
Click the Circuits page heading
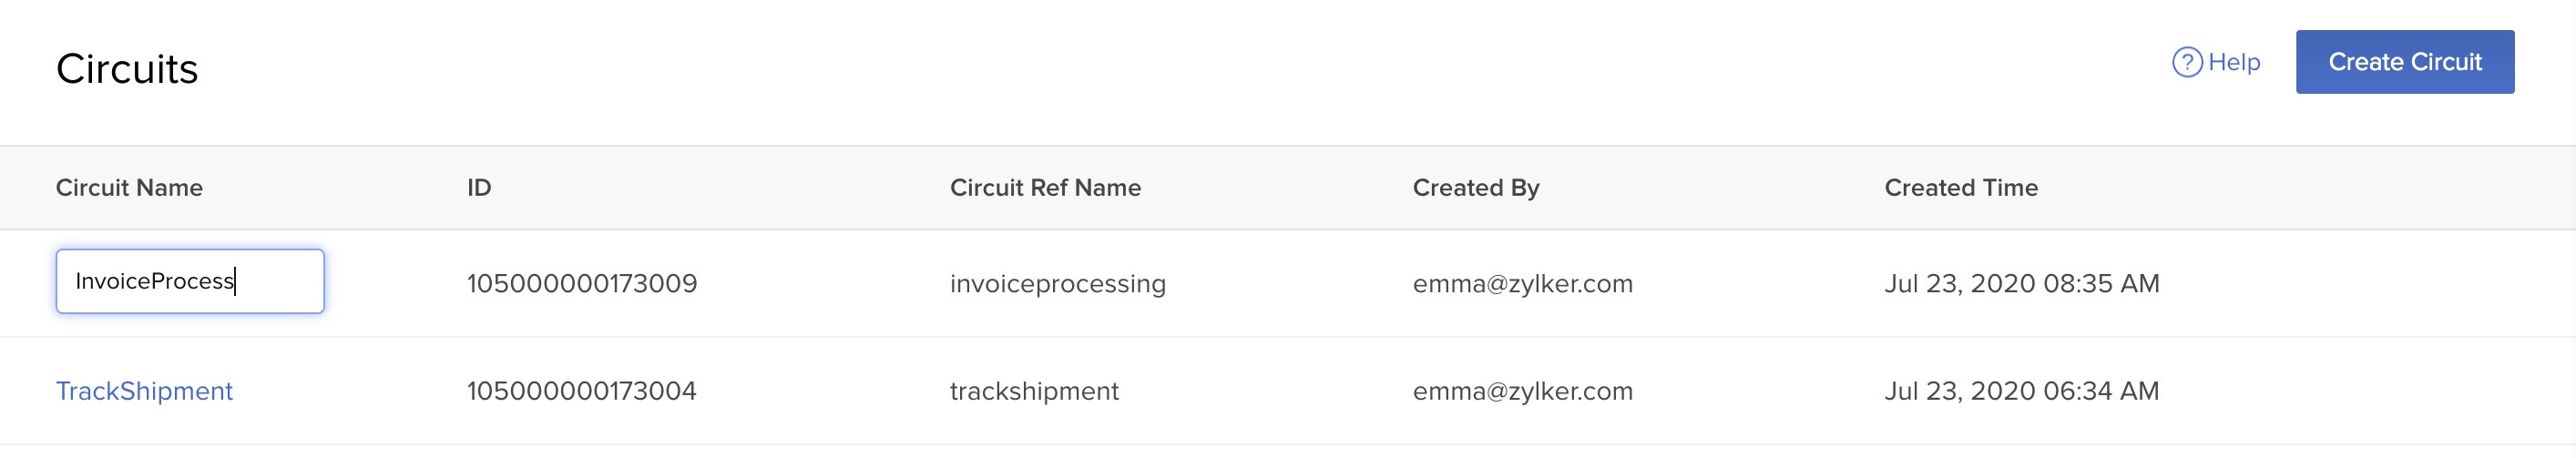pyautogui.click(x=127, y=69)
